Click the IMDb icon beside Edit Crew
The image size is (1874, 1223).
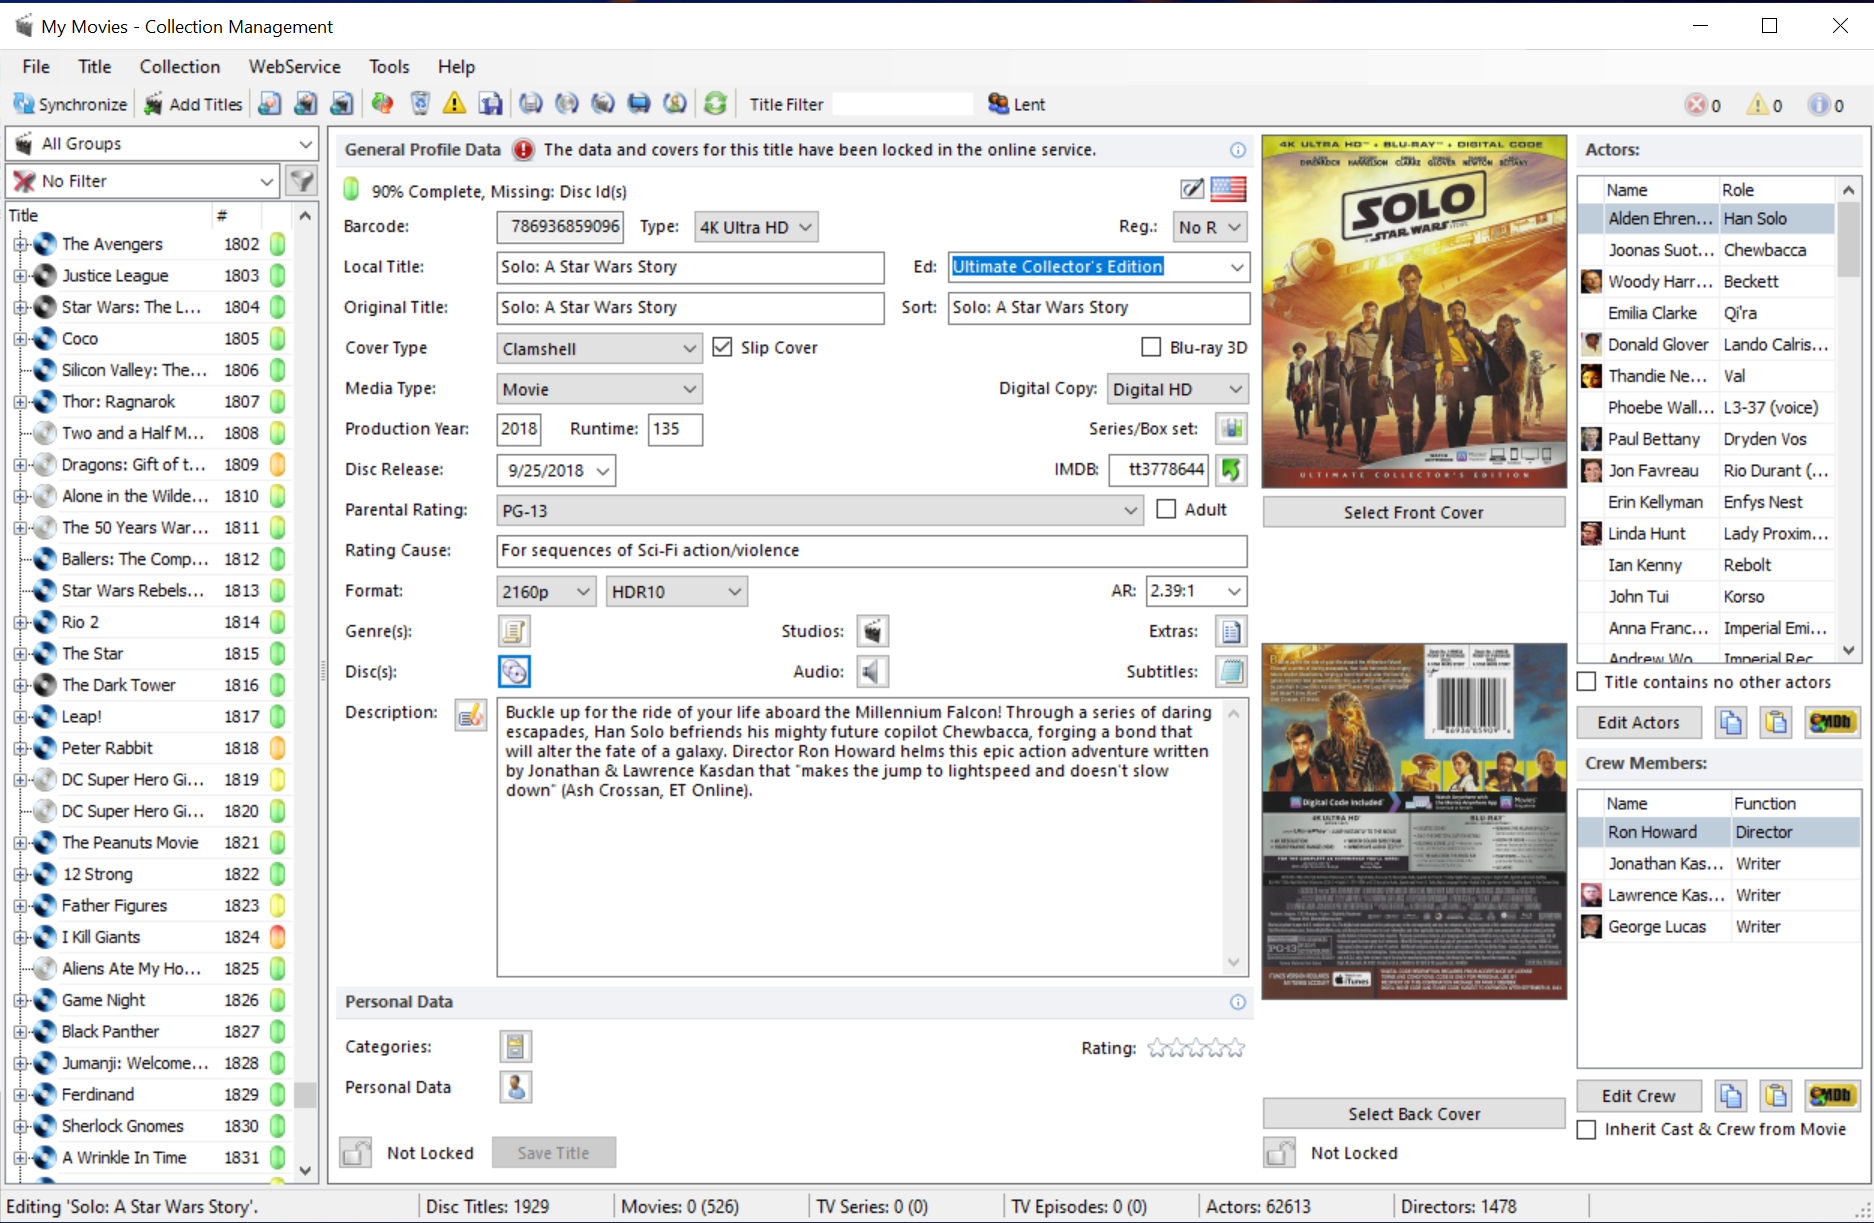point(1832,1096)
